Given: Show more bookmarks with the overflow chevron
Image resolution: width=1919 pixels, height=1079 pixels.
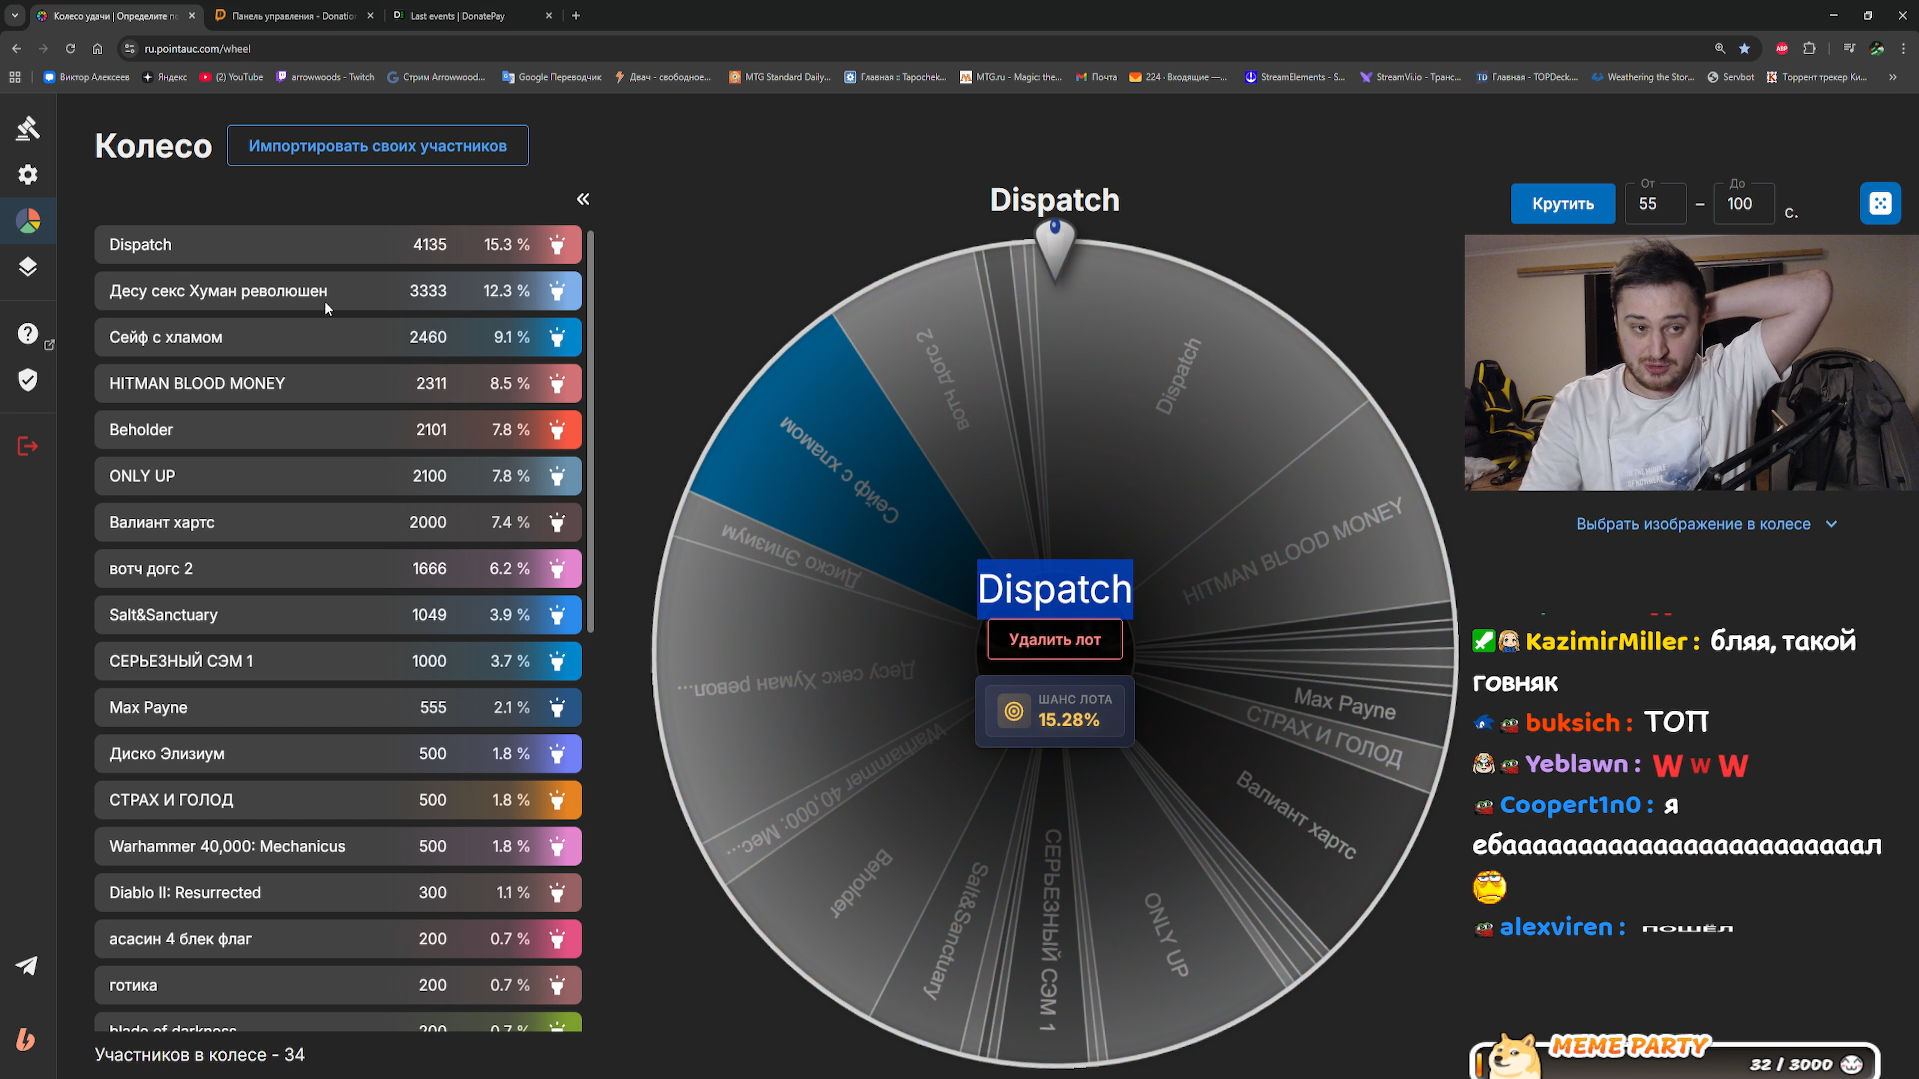Looking at the screenshot, I should pyautogui.click(x=1892, y=77).
